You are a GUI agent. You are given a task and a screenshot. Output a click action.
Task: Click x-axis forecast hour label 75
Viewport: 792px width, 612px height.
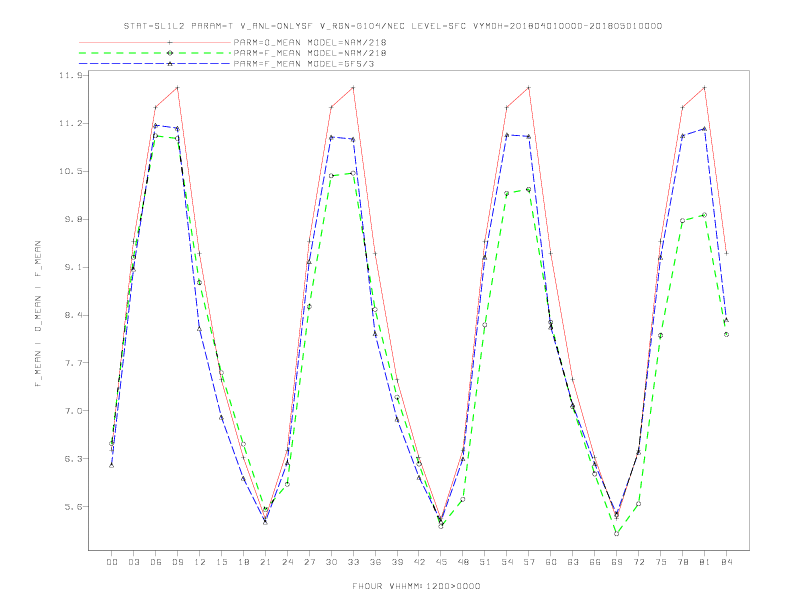(661, 562)
